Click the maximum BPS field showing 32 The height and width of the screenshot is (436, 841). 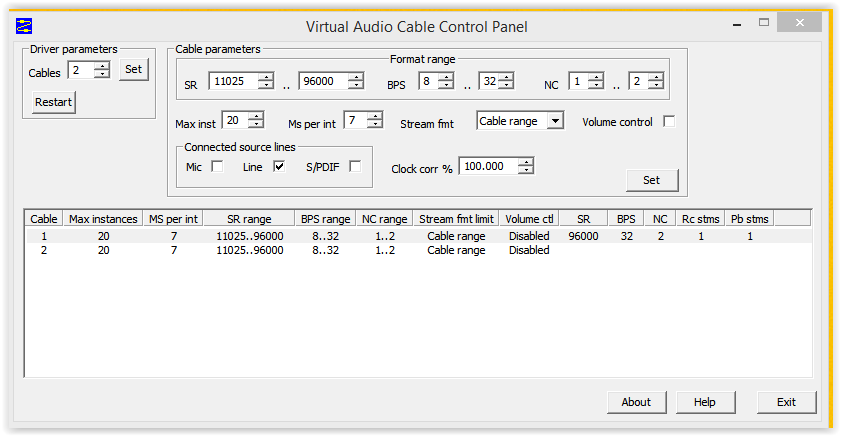coord(489,82)
